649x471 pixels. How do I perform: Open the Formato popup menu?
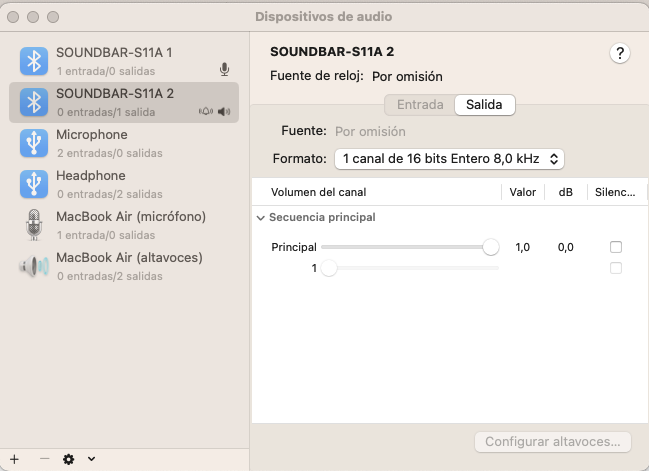click(x=449, y=159)
